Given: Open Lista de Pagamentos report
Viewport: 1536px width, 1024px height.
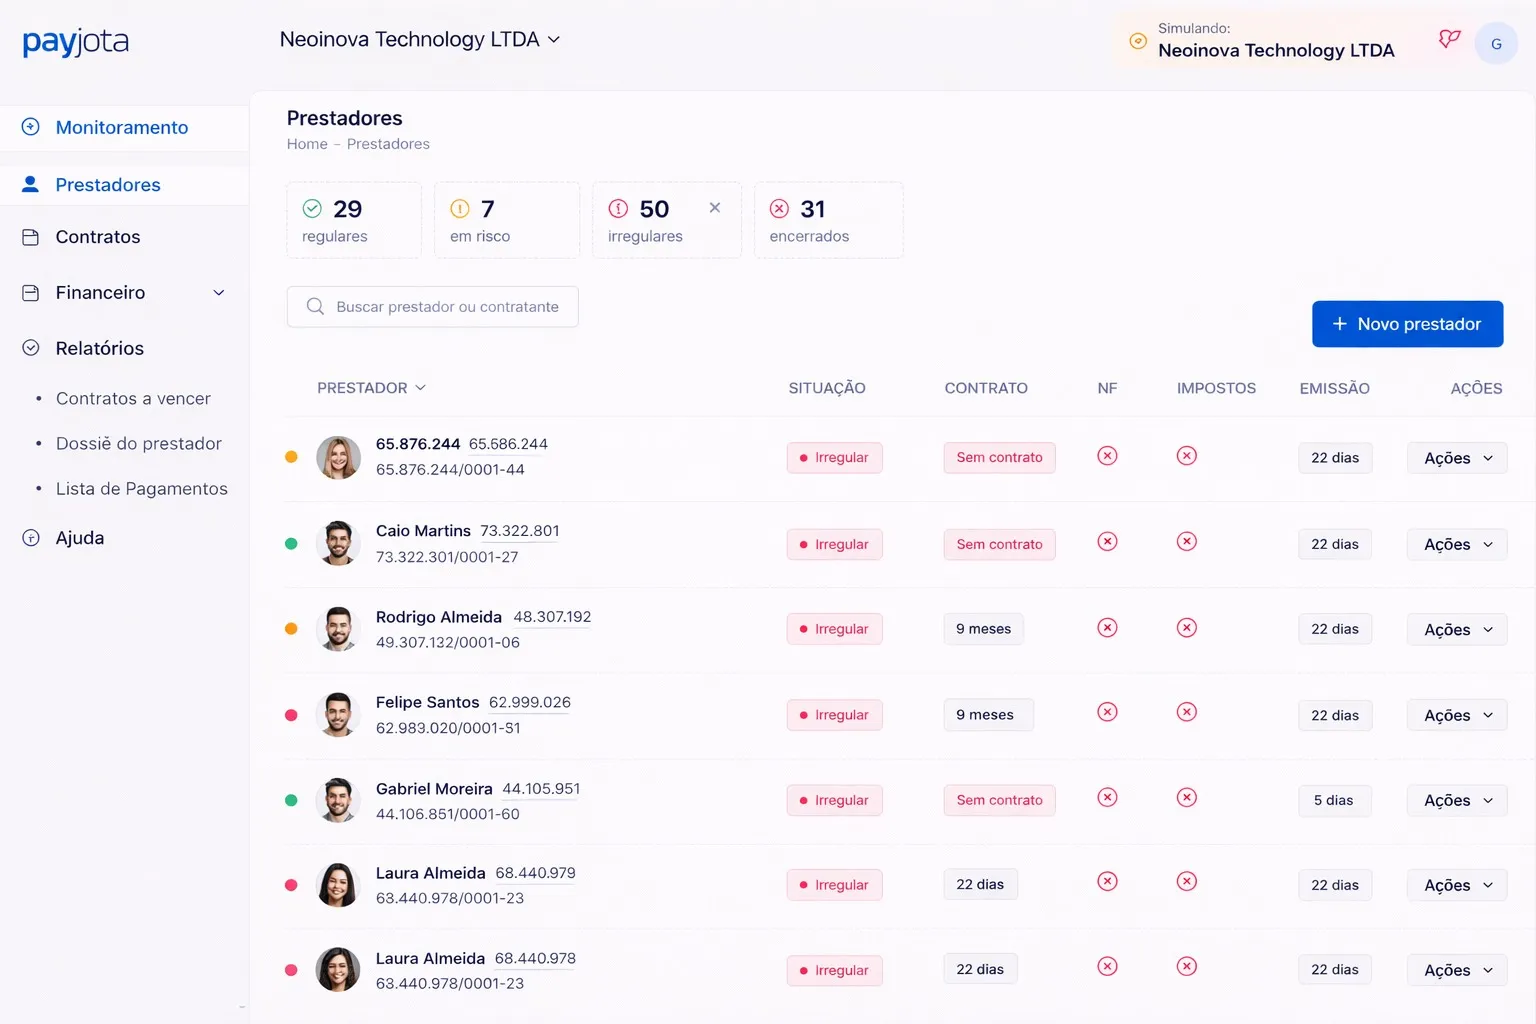Looking at the screenshot, I should (142, 488).
